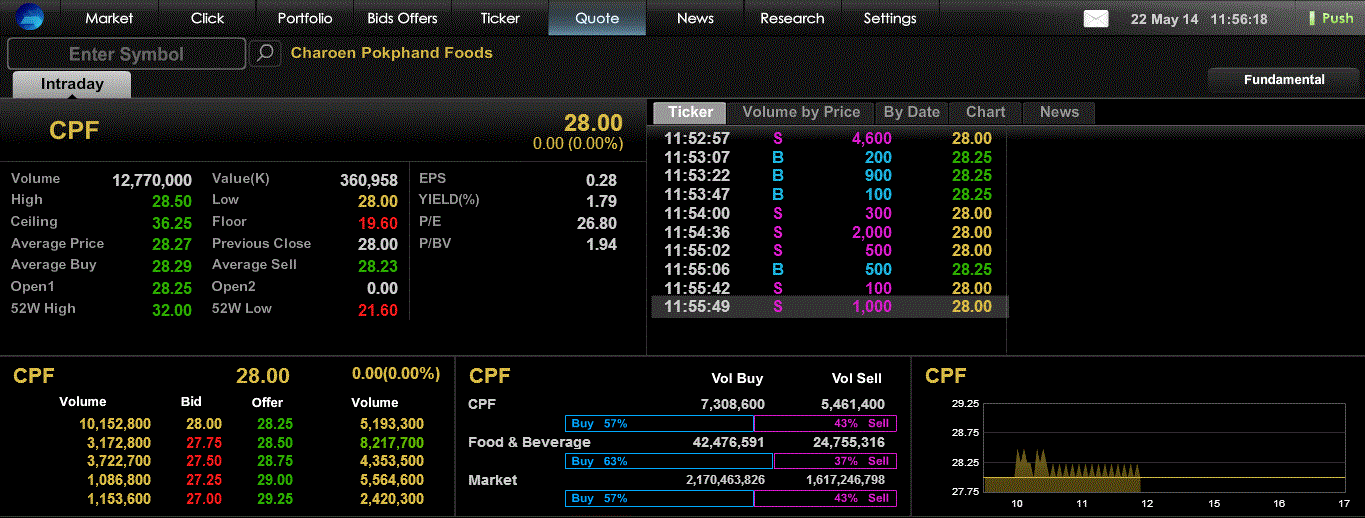Switch to the Chart tab
Screen dimensions: 1365x518
point(985,112)
